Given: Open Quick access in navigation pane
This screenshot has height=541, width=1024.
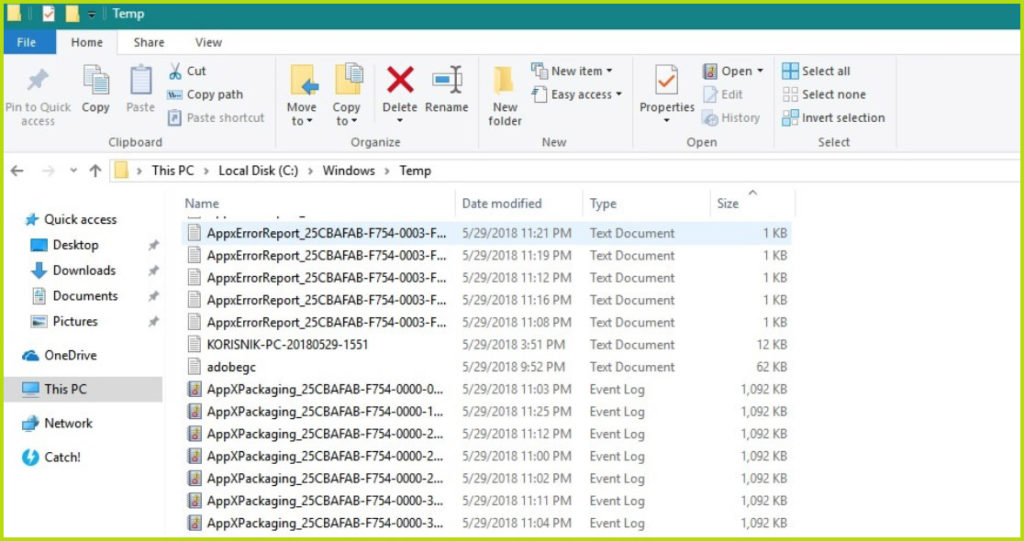Looking at the screenshot, I should pyautogui.click(x=71, y=220).
